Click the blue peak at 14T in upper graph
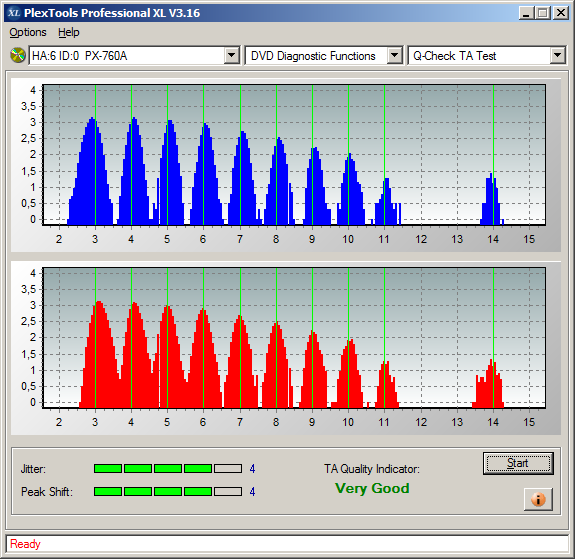 [x=492, y=198]
